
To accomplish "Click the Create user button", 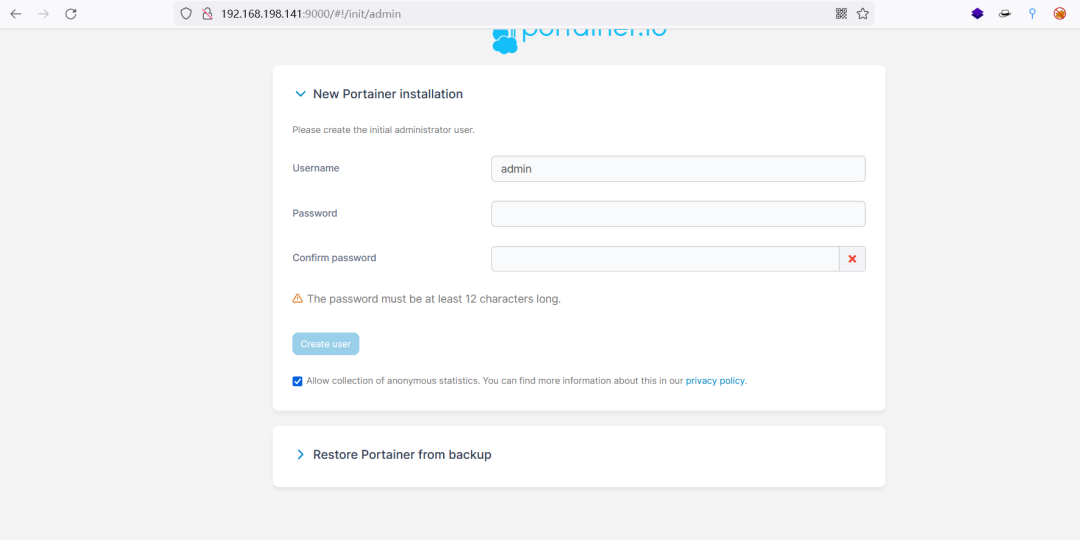I will (x=326, y=344).
